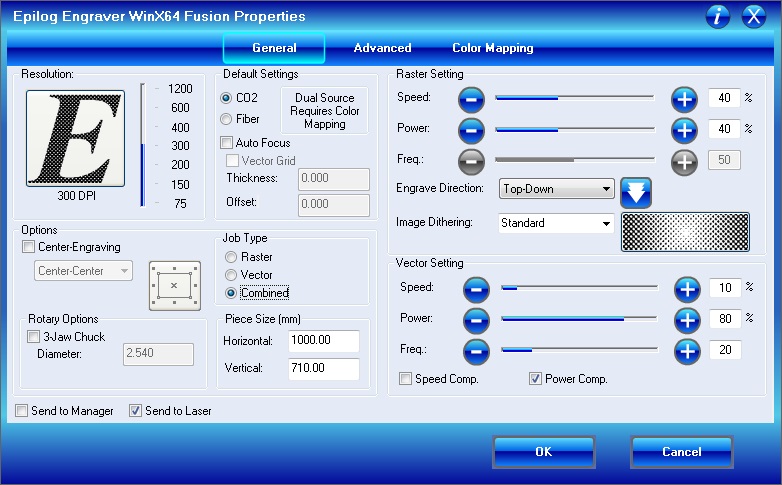Open the Color Mapping tab

(493, 48)
